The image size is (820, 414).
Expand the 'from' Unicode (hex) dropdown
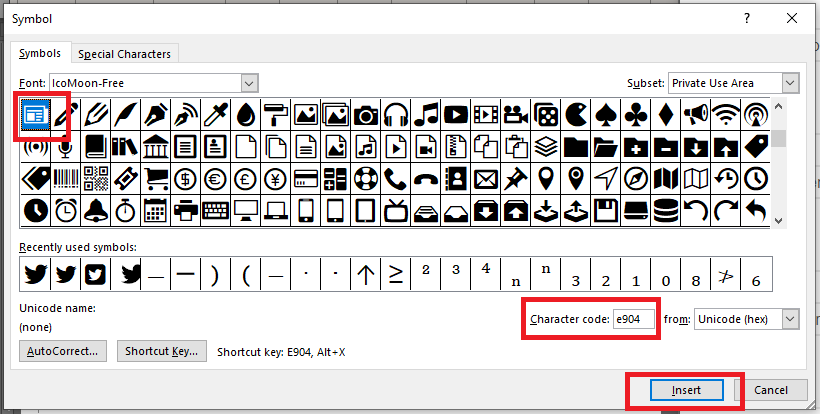(791, 319)
